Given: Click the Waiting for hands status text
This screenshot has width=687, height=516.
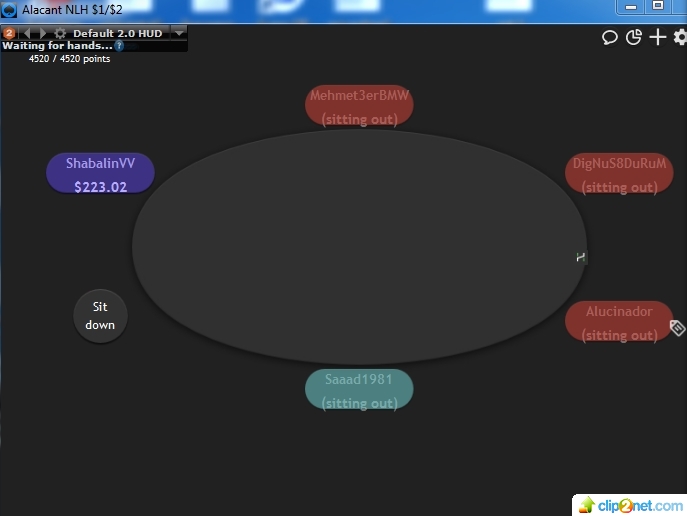Looking at the screenshot, I should 57,46.
